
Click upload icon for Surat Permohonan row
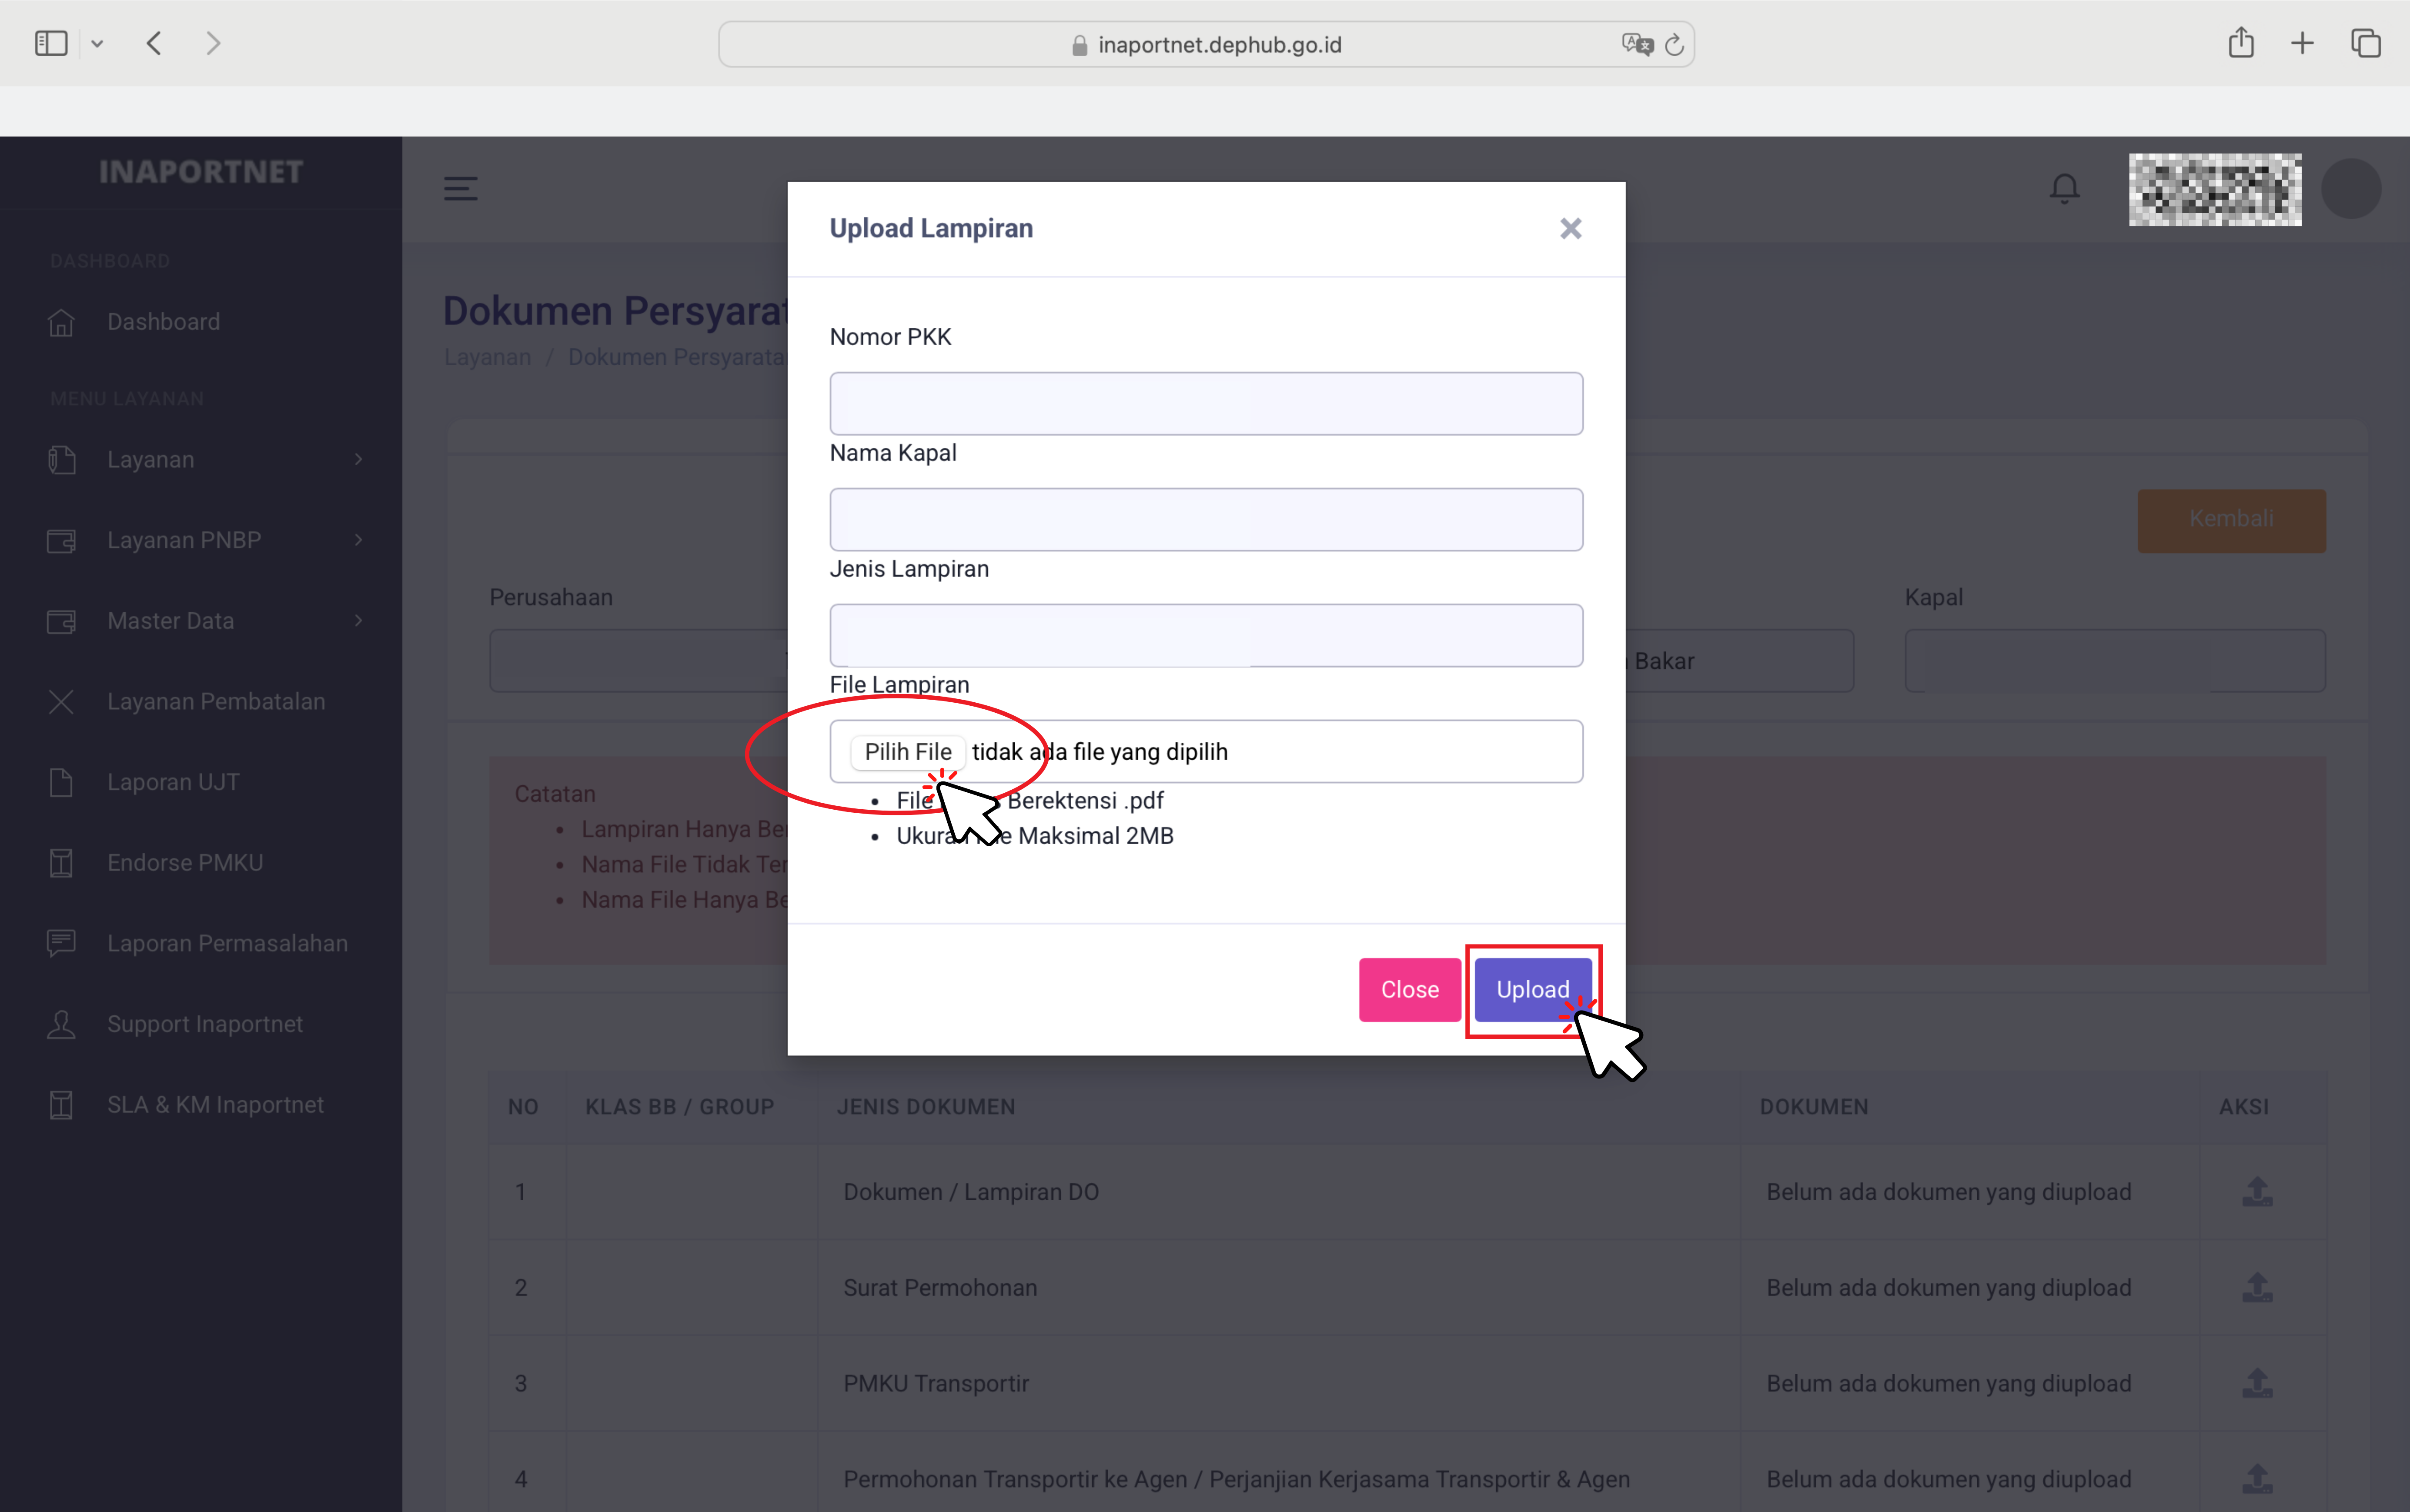(2256, 1287)
